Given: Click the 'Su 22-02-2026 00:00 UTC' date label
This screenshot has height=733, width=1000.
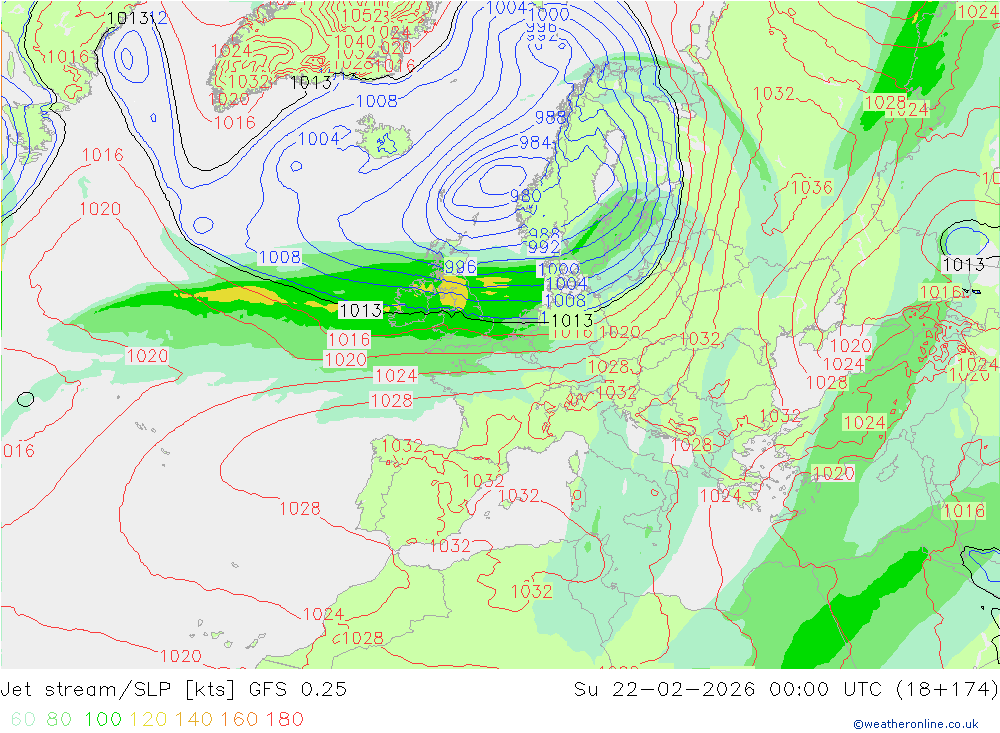Looking at the screenshot, I should (728, 690).
